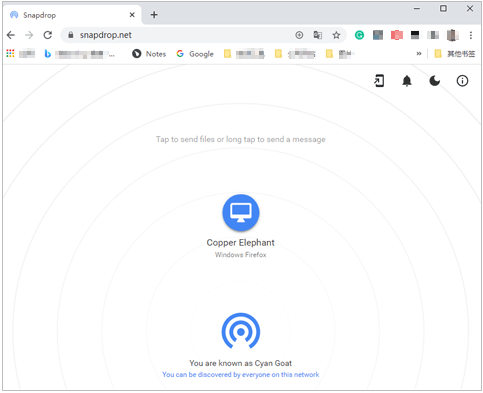The height and width of the screenshot is (393, 483).
Task: Click the Snapdrop logo at the bottom
Action: pos(241,331)
